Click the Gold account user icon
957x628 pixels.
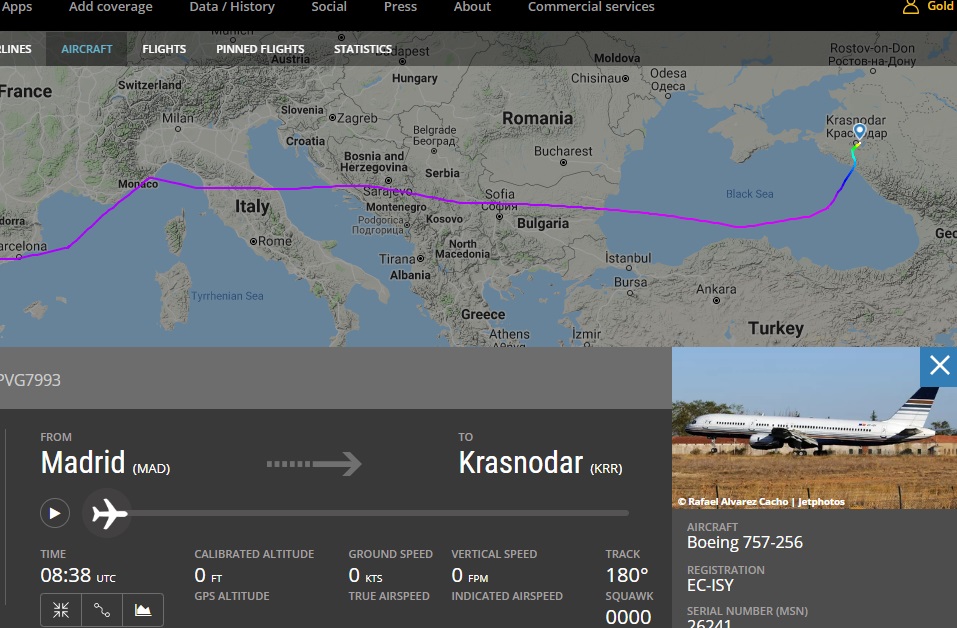tap(910, 7)
